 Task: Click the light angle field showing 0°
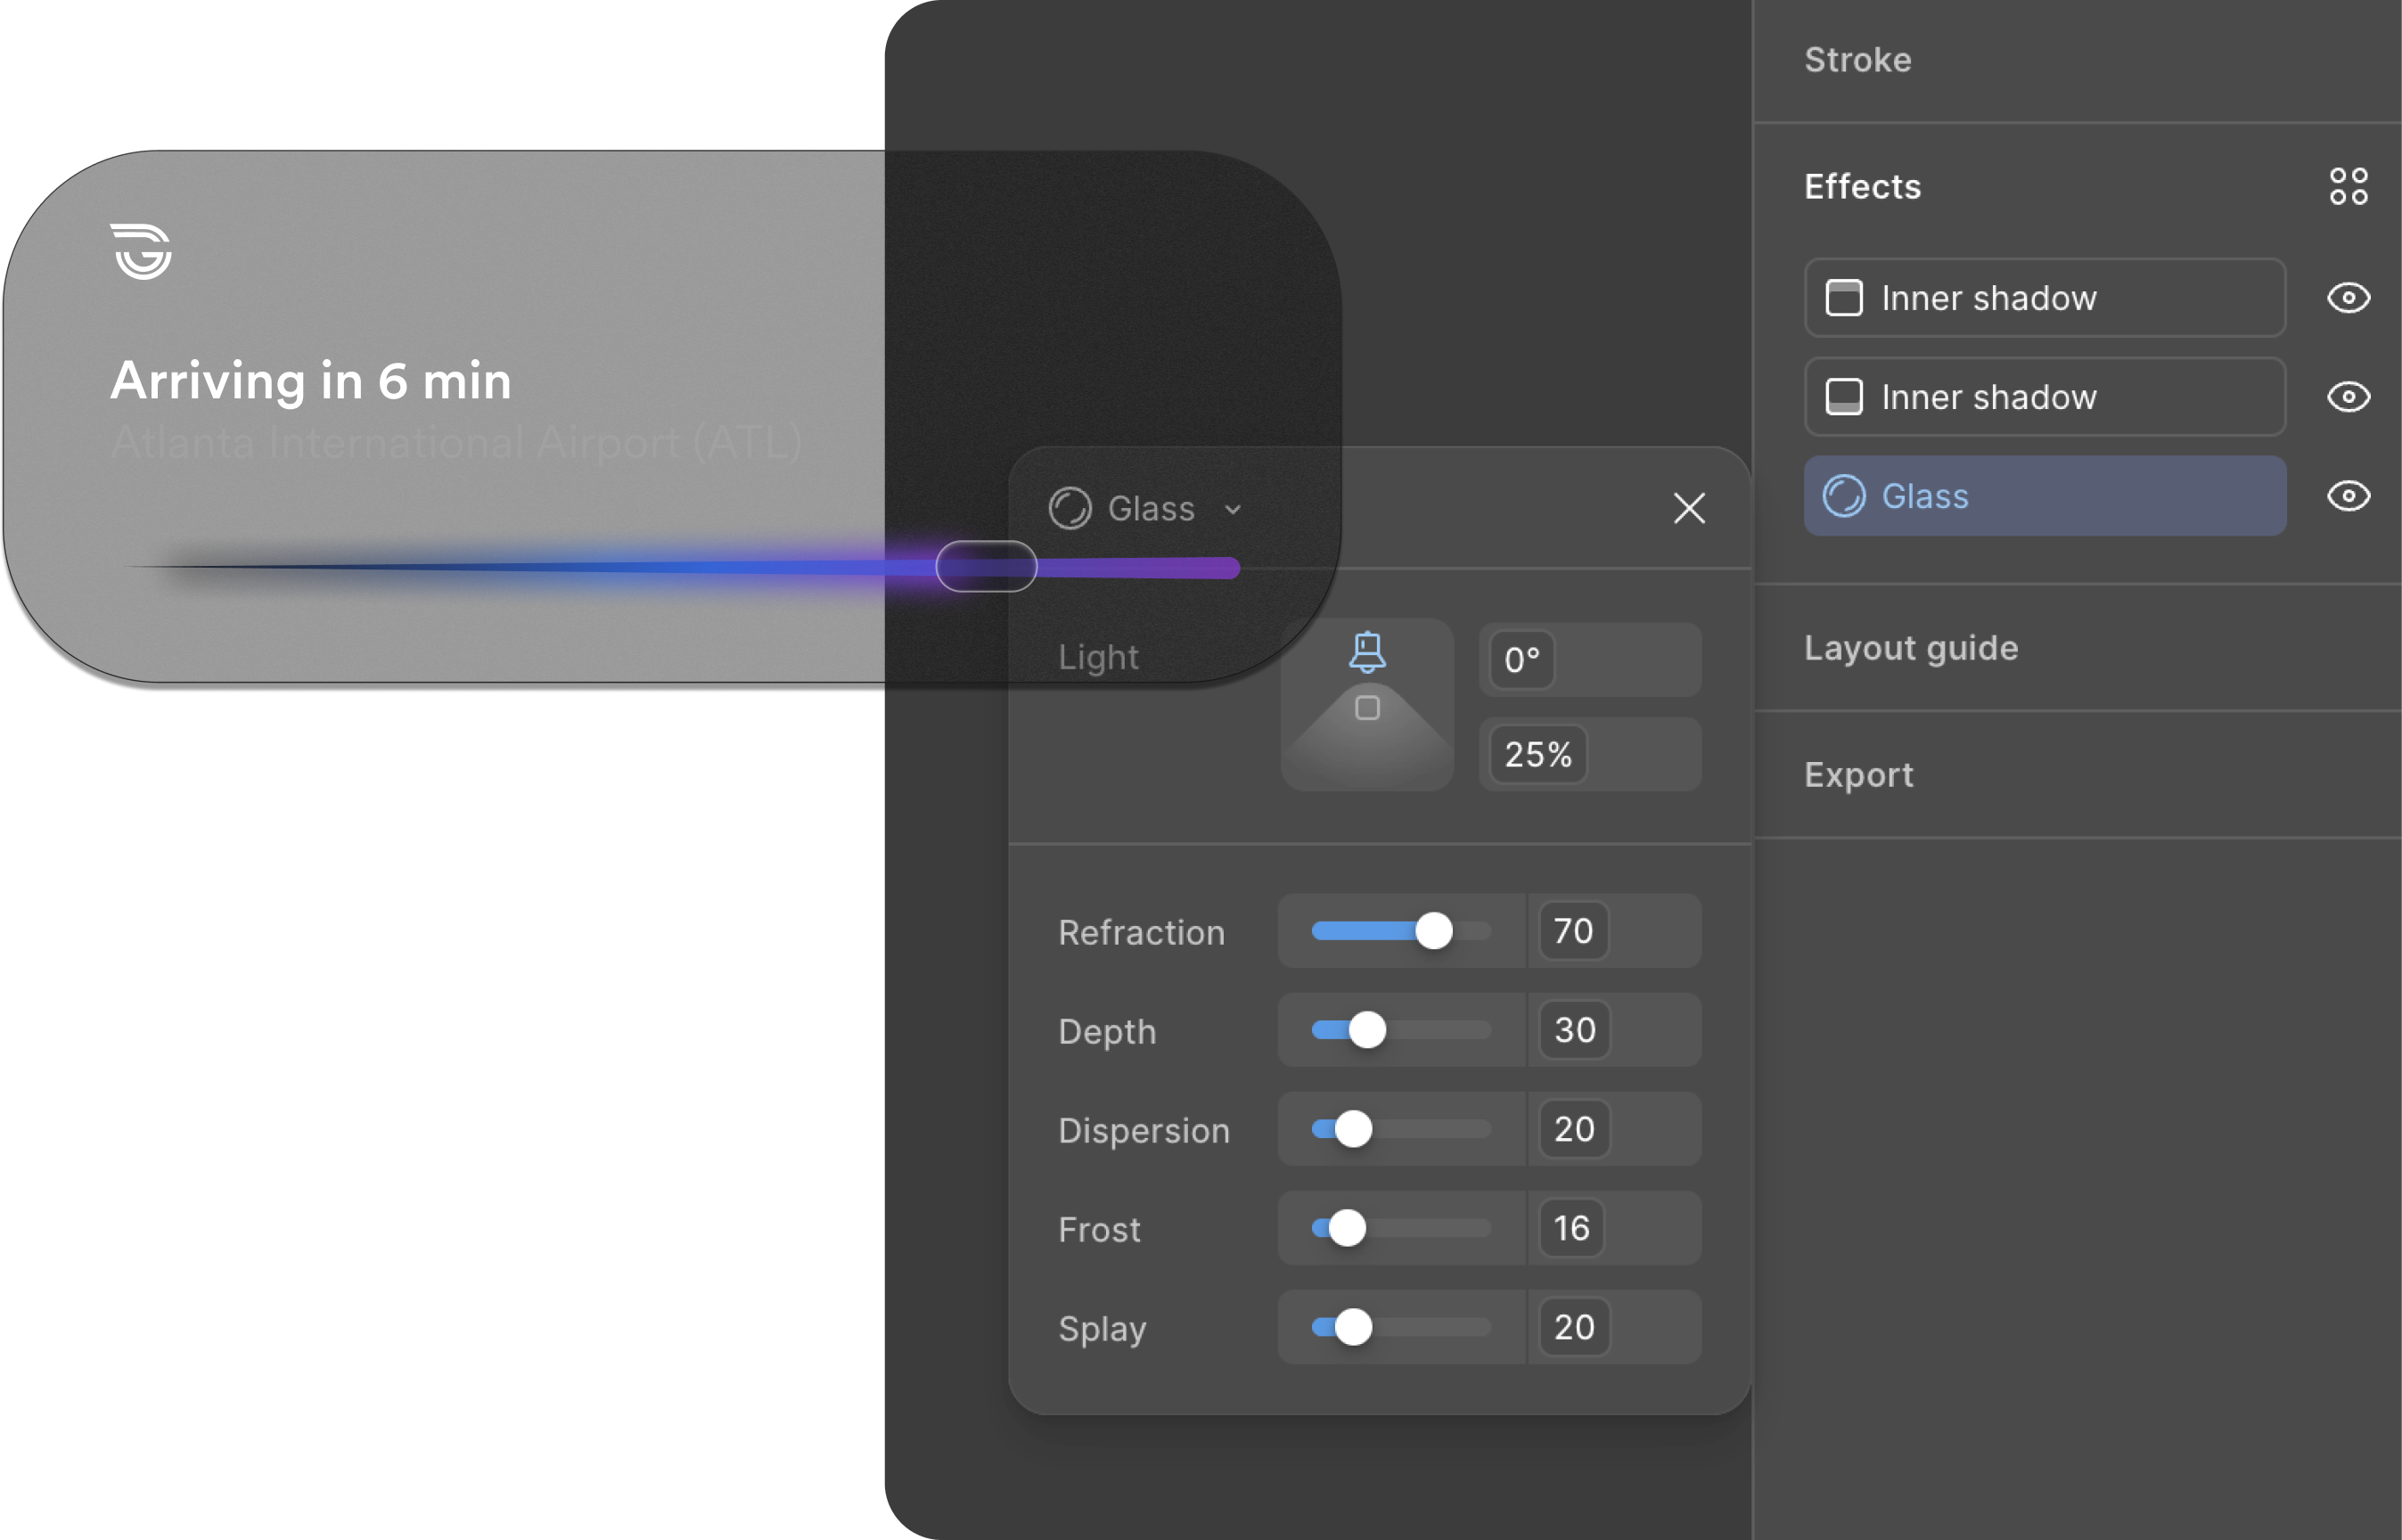[x=1590, y=660]
